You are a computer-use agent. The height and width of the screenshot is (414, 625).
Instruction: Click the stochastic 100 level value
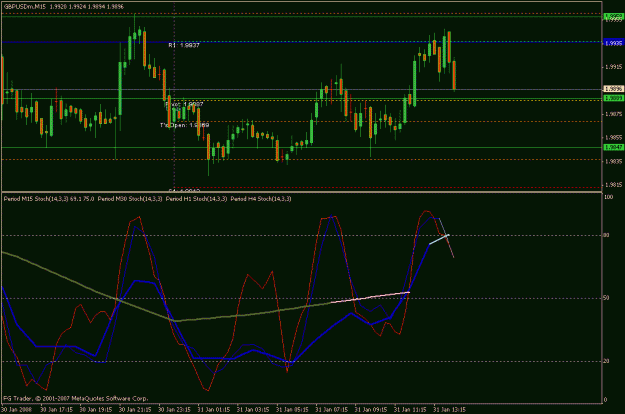pos(609,197)
